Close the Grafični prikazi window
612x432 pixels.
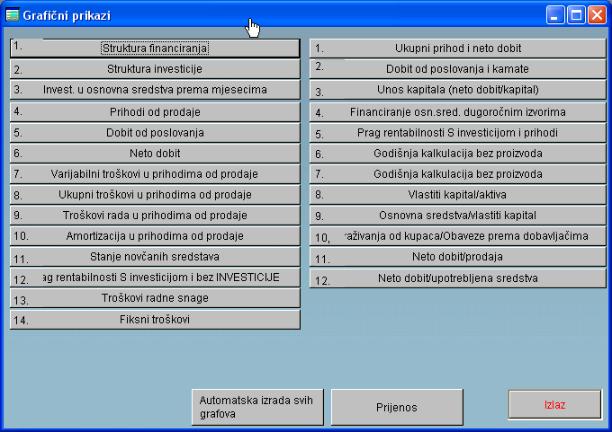(x=597, y=15)
